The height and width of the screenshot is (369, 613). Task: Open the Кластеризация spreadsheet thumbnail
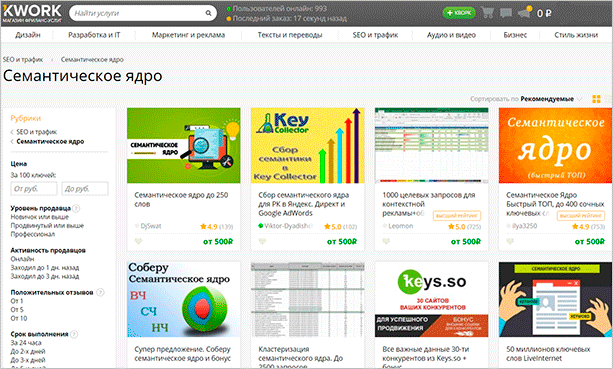308,299
